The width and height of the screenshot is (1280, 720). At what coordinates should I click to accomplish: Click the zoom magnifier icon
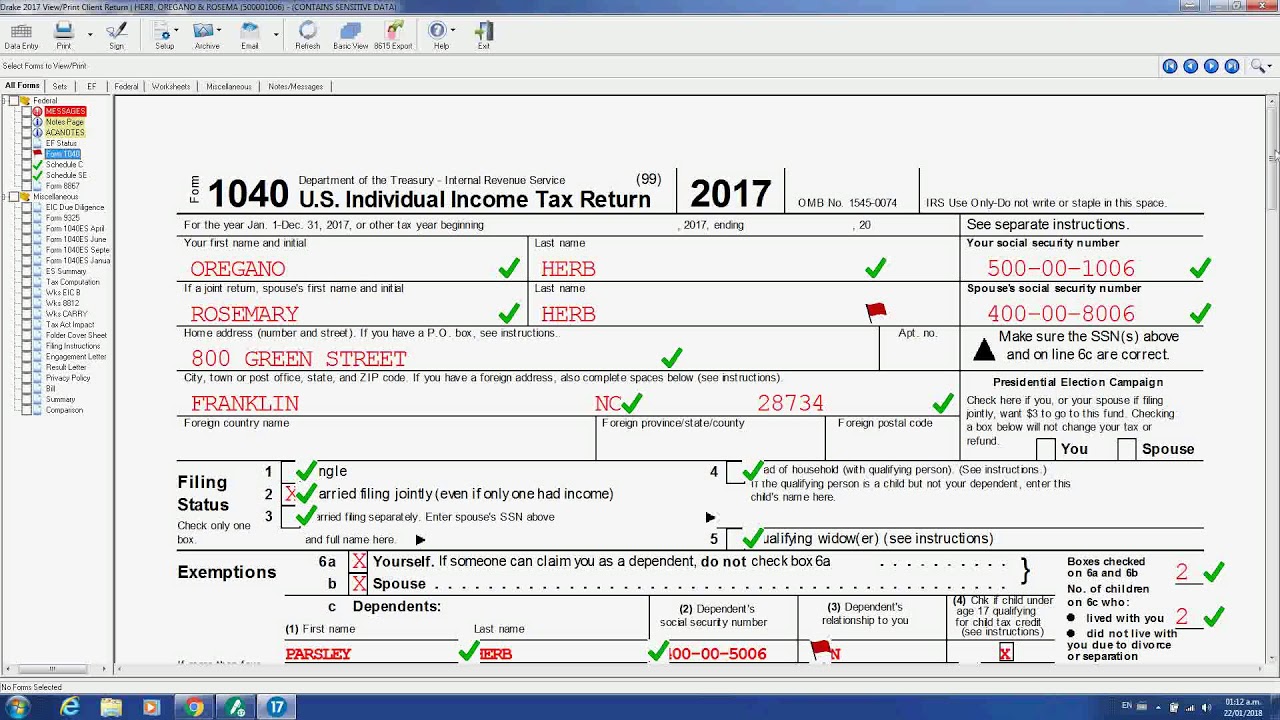[1257, 66]
